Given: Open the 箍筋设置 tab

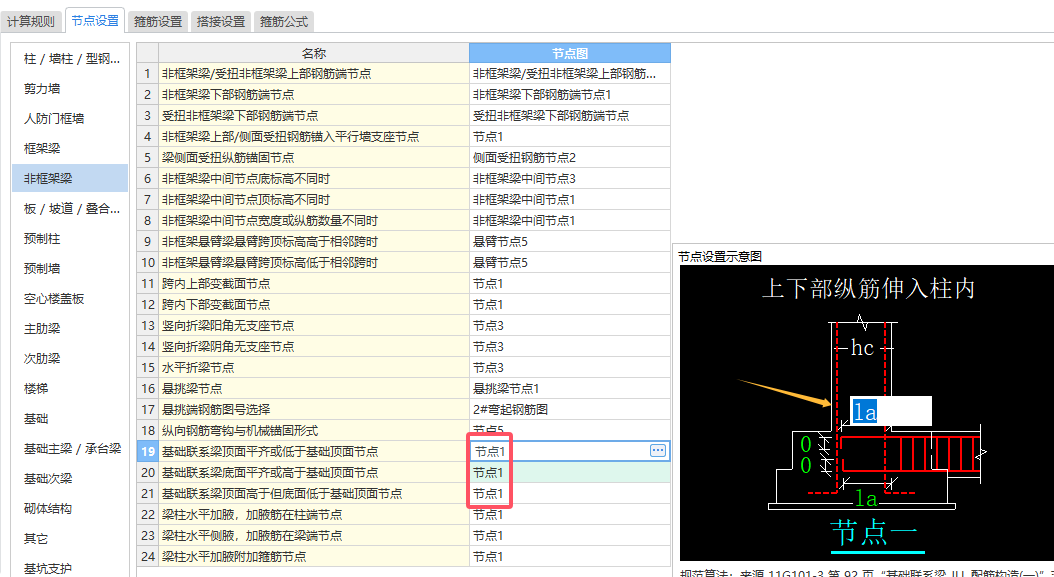Looking at the screenshot, I should [x=158, y=22].
